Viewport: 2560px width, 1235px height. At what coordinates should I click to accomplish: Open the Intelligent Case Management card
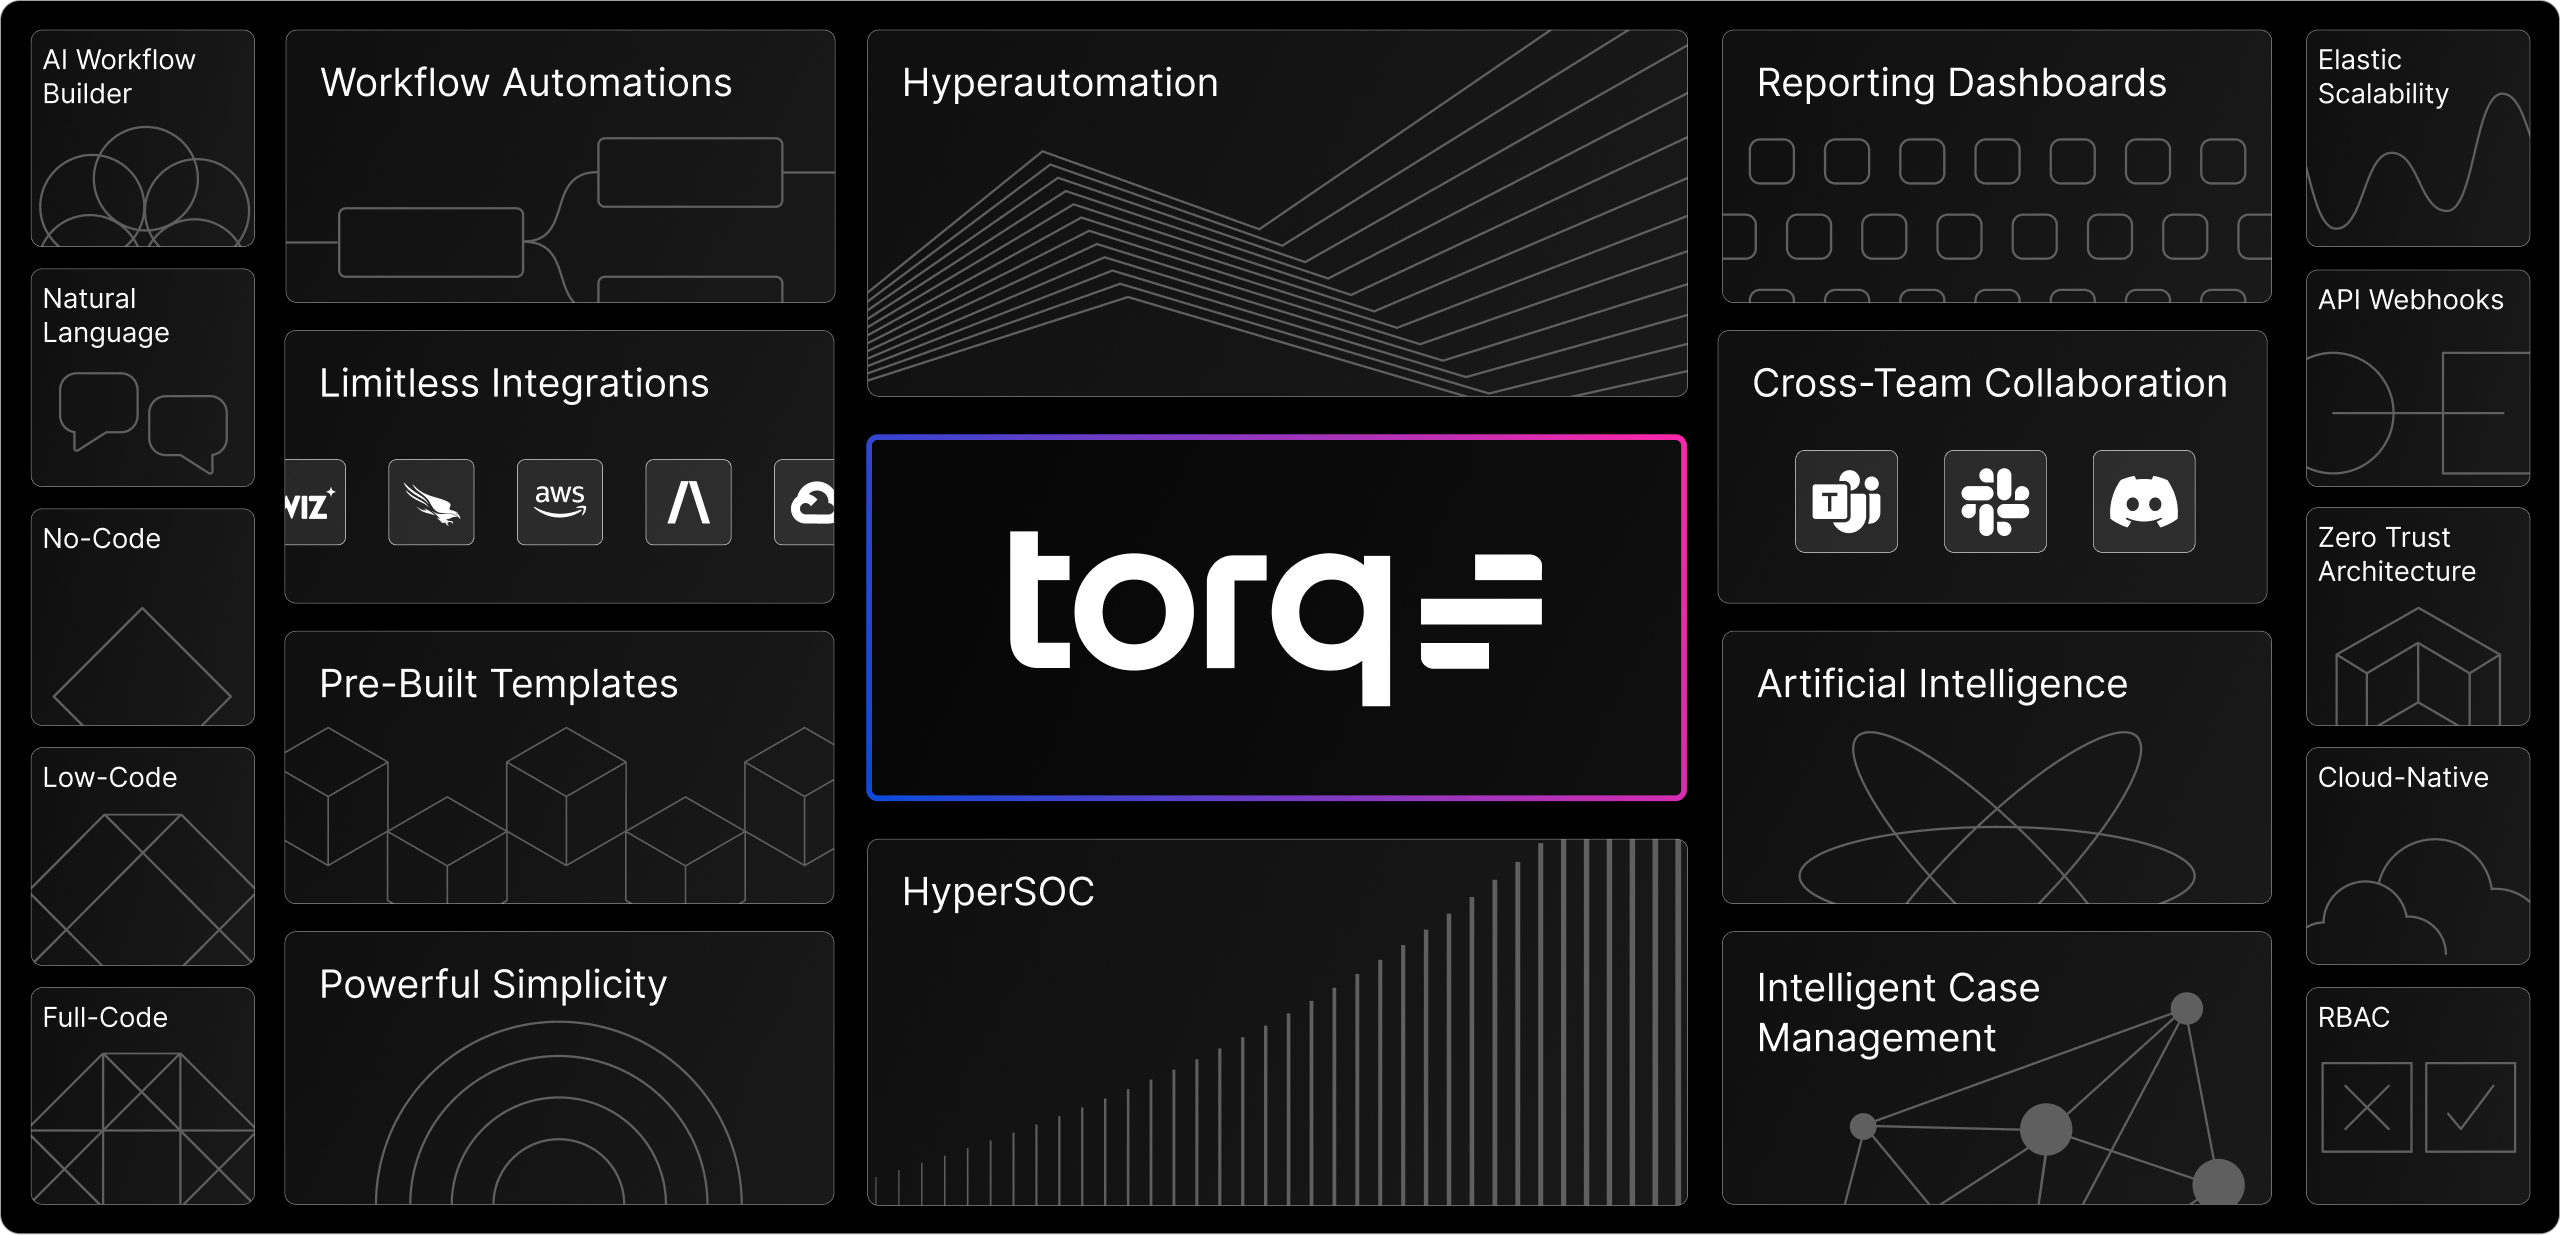coord(1996,1067)
